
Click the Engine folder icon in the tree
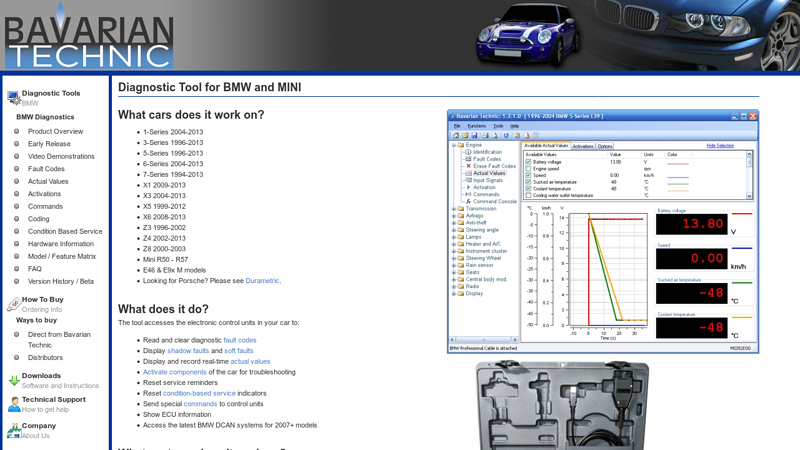click(461, 145)
